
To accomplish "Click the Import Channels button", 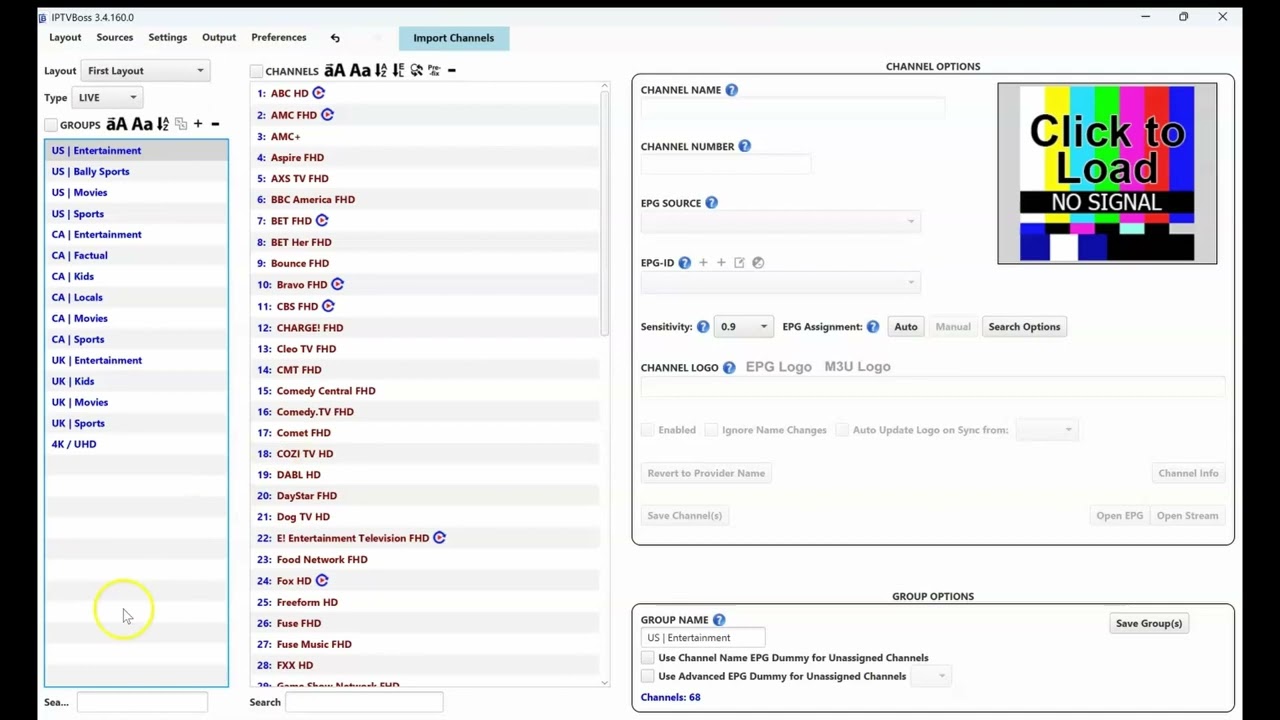I will click(x=454, y=38).
